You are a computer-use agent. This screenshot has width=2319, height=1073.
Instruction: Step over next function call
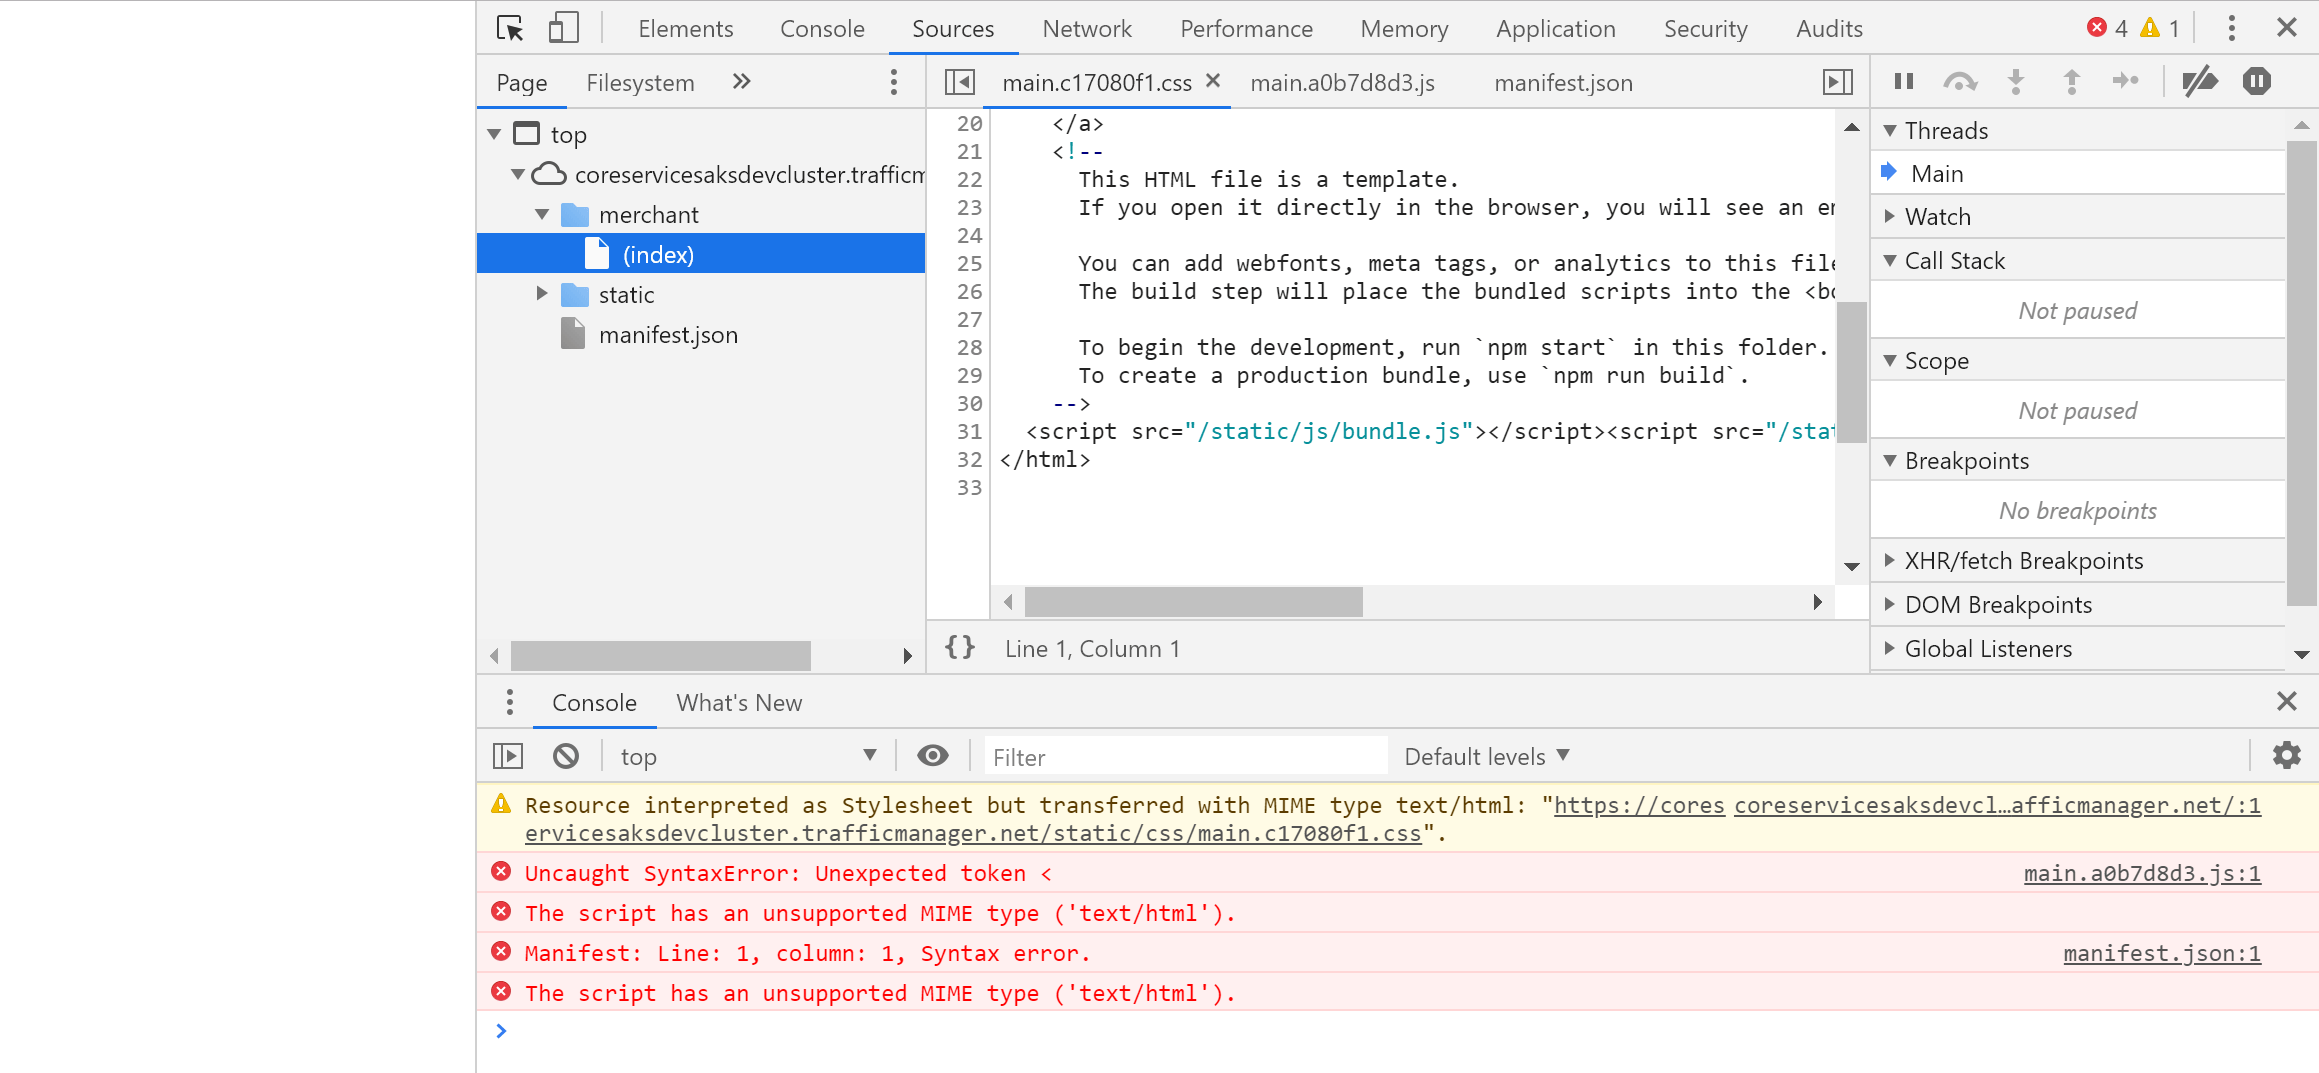pos(1960,82)
